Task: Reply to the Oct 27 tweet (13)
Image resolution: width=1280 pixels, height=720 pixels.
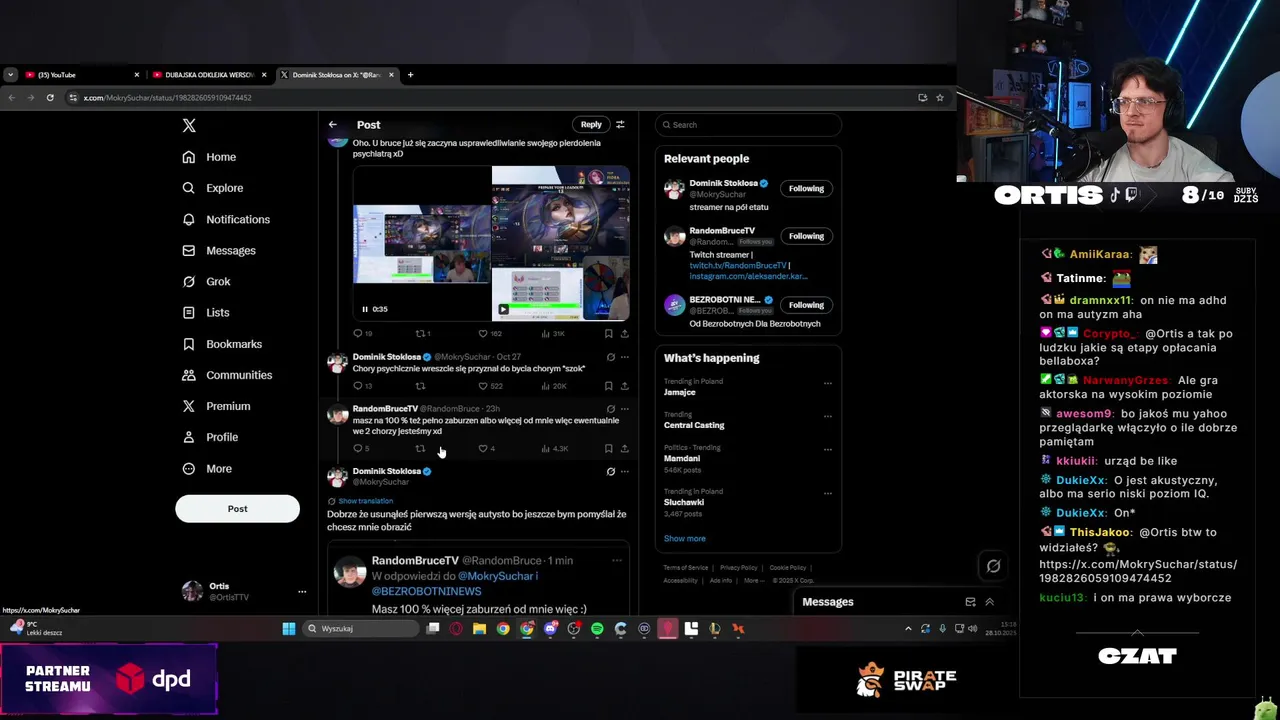Action: 362,386
